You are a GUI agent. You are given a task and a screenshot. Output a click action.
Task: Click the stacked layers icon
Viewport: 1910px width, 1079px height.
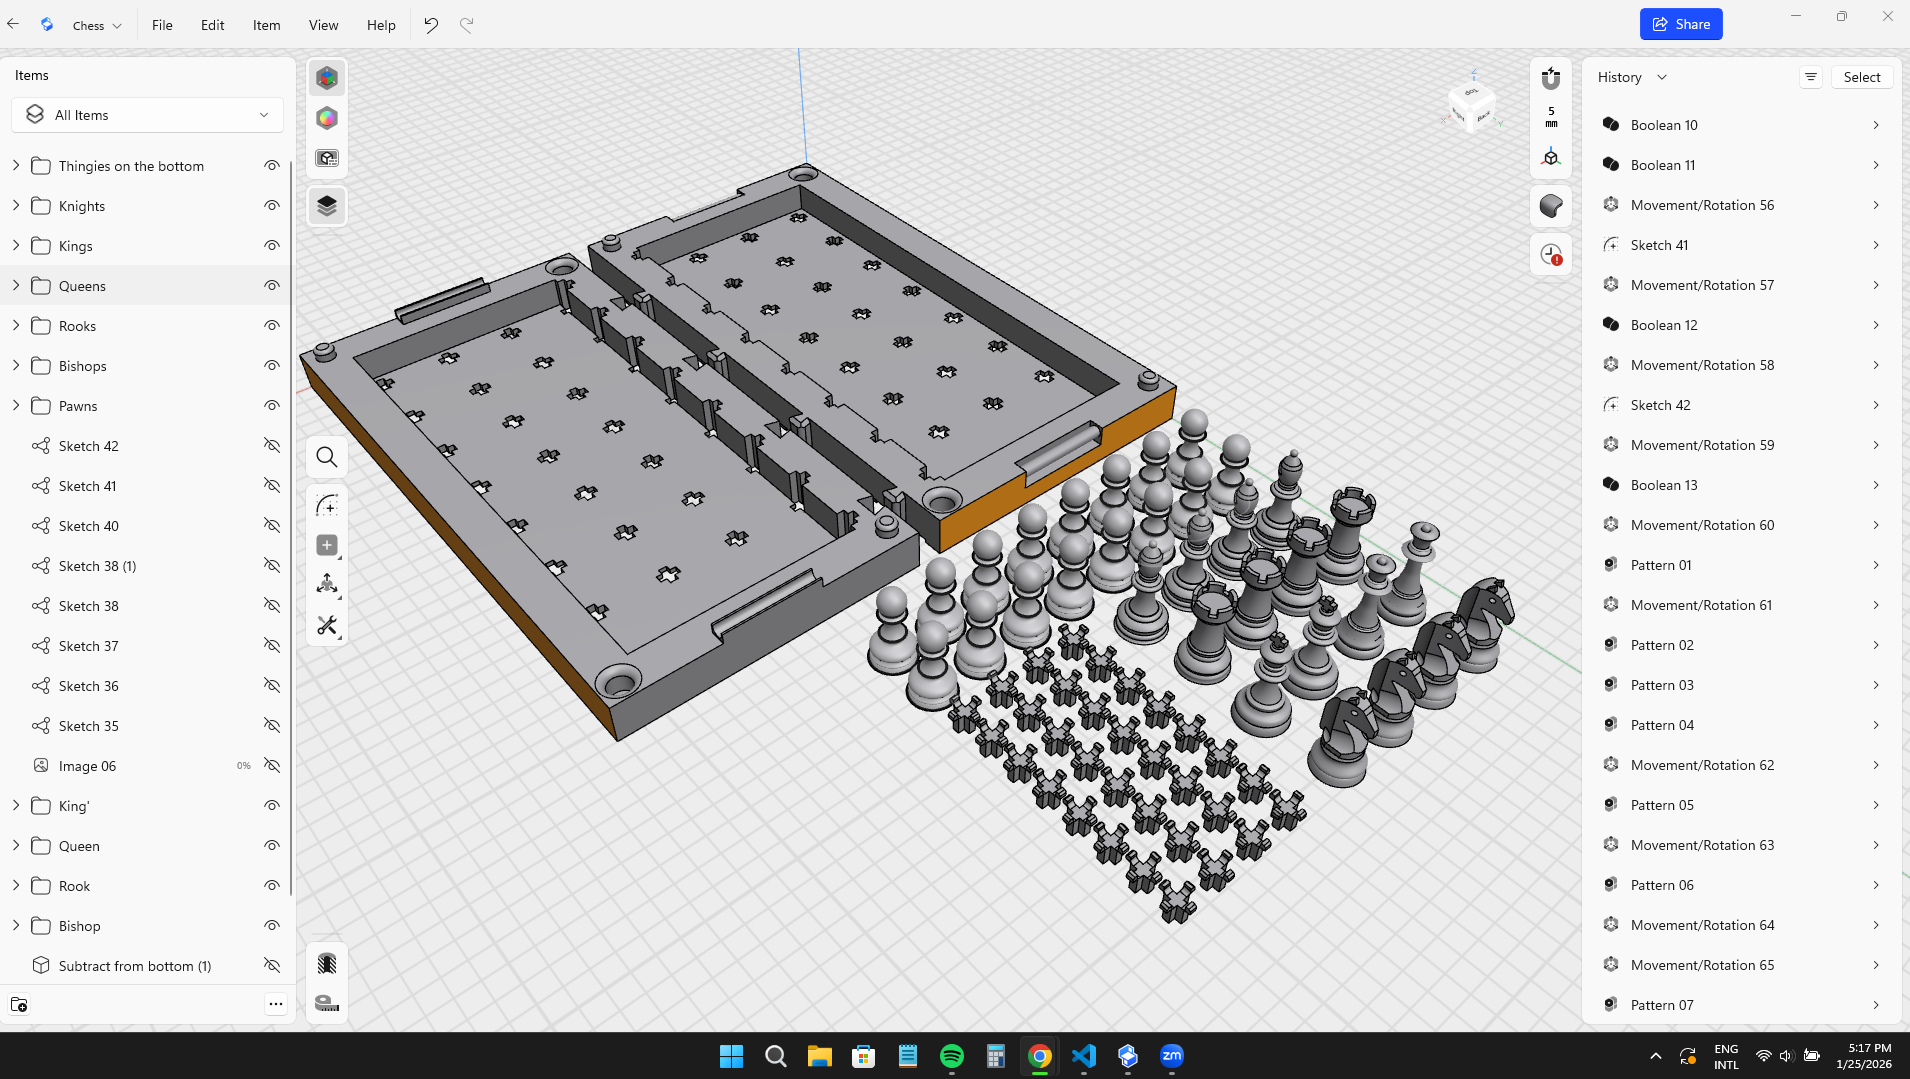click(x=327, y=206)
